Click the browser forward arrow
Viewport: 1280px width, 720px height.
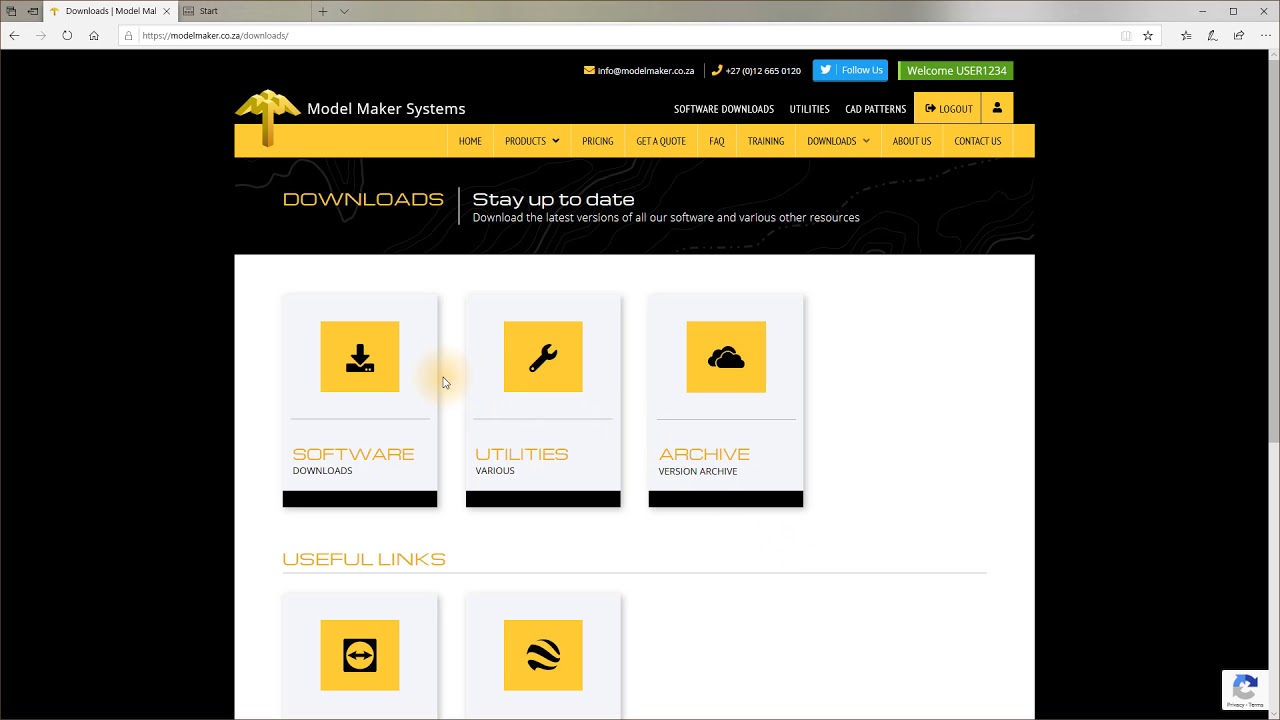coord(41,35)
